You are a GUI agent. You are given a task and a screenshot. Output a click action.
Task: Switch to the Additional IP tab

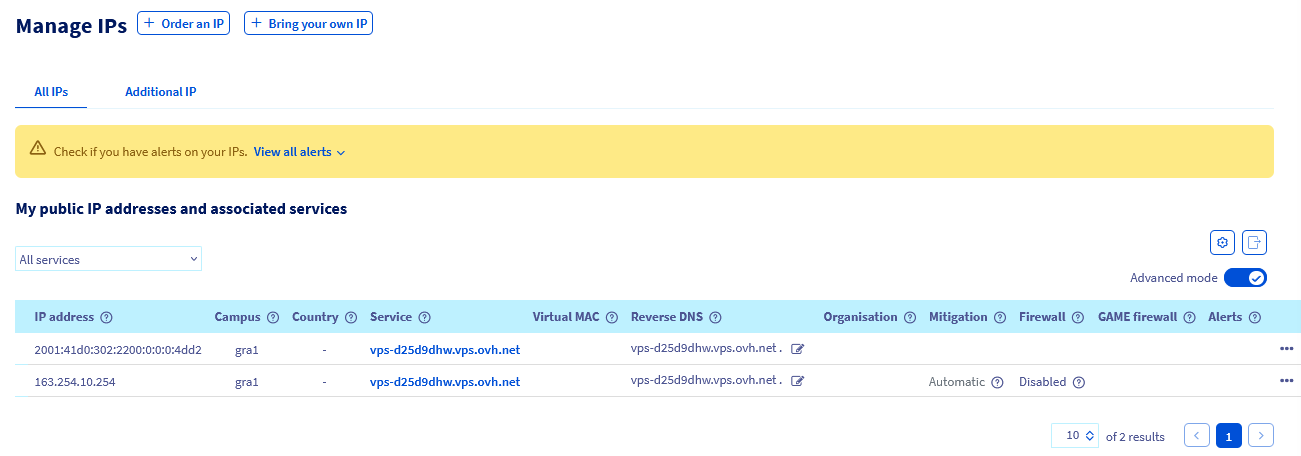160,92
